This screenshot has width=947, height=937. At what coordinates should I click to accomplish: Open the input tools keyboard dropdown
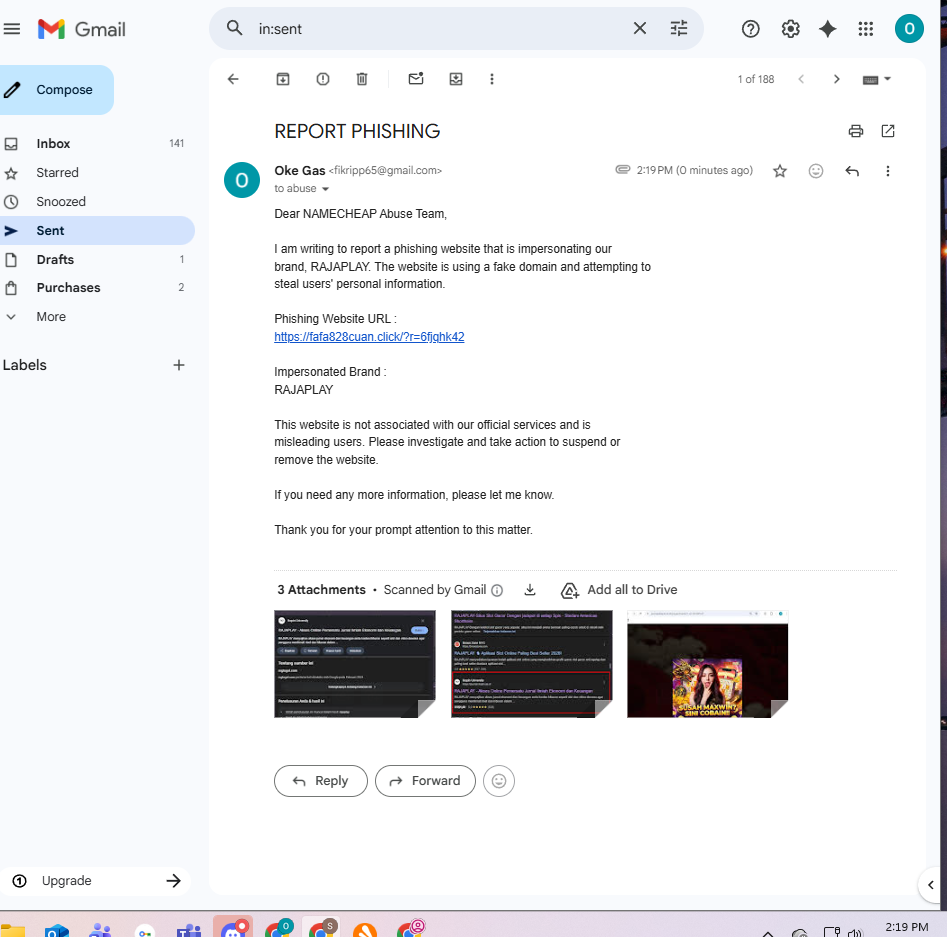[x=877, y=80]
